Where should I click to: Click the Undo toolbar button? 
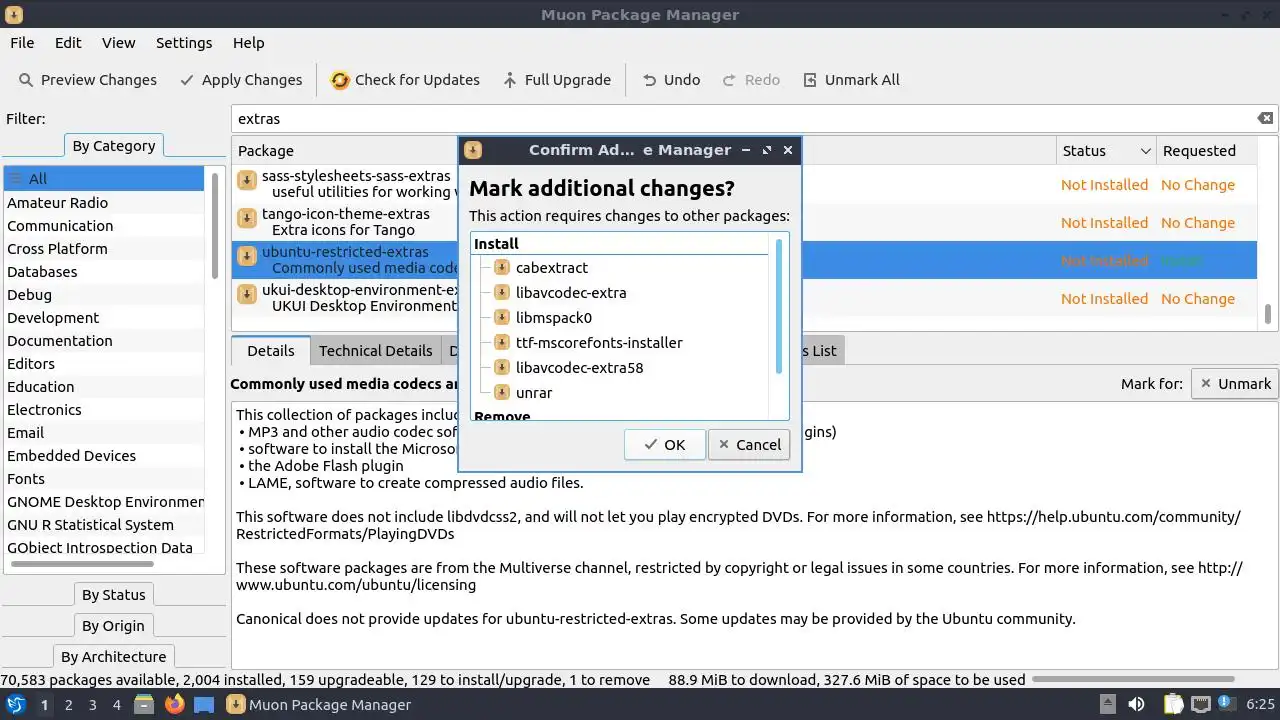[671, 80]
